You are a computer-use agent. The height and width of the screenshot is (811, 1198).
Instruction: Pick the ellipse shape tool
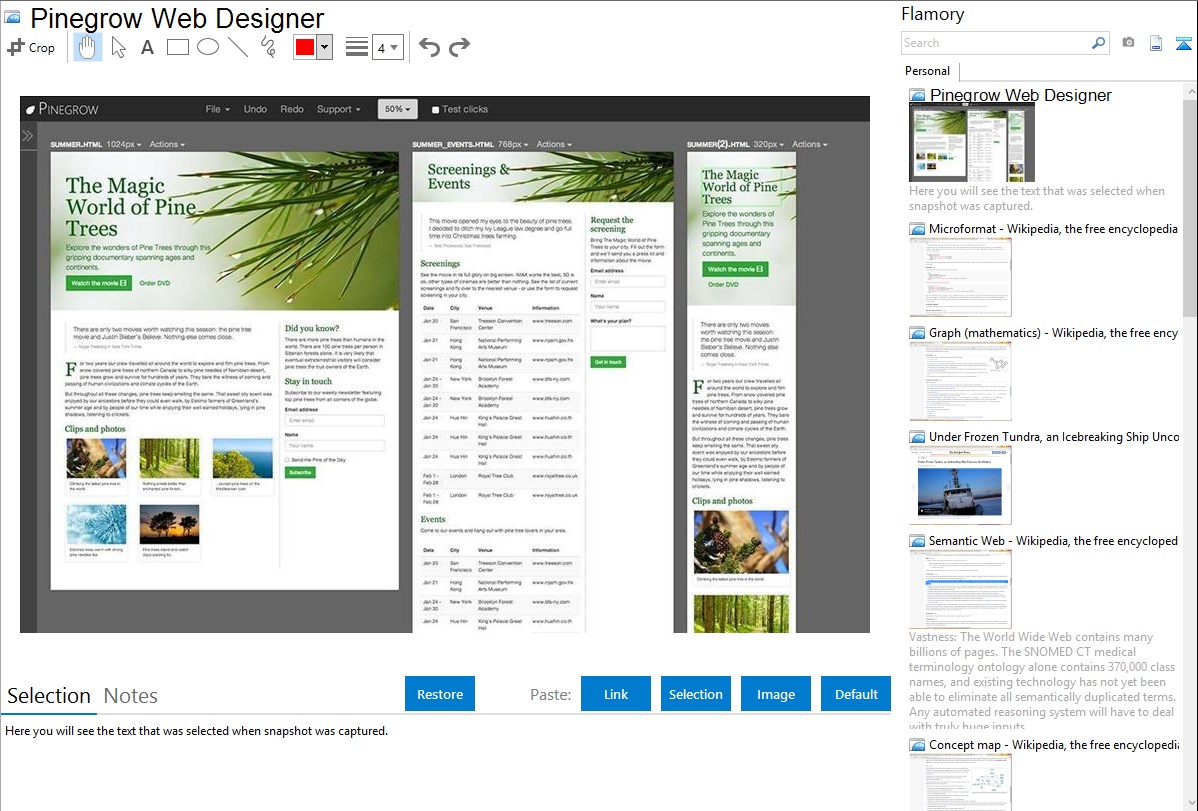pos(208,47)
